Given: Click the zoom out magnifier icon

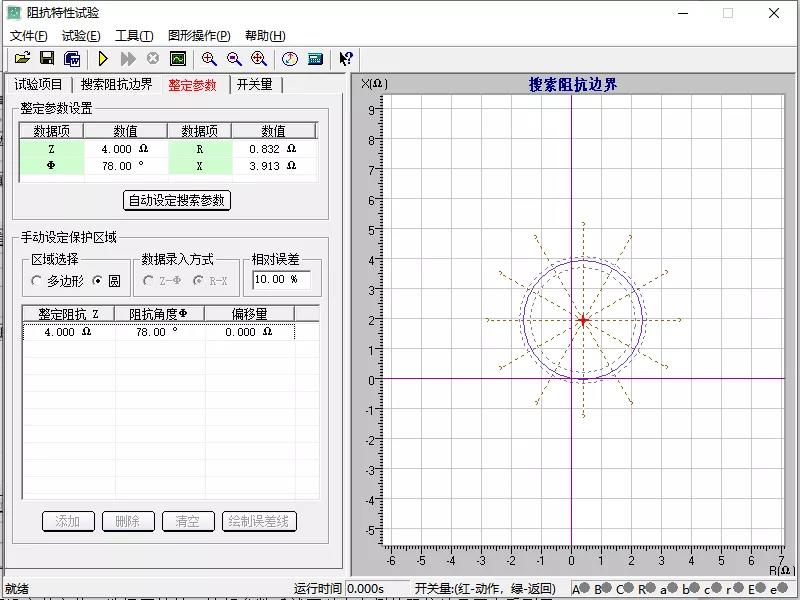Looking at the screenshot, I should tap(234, 59).
